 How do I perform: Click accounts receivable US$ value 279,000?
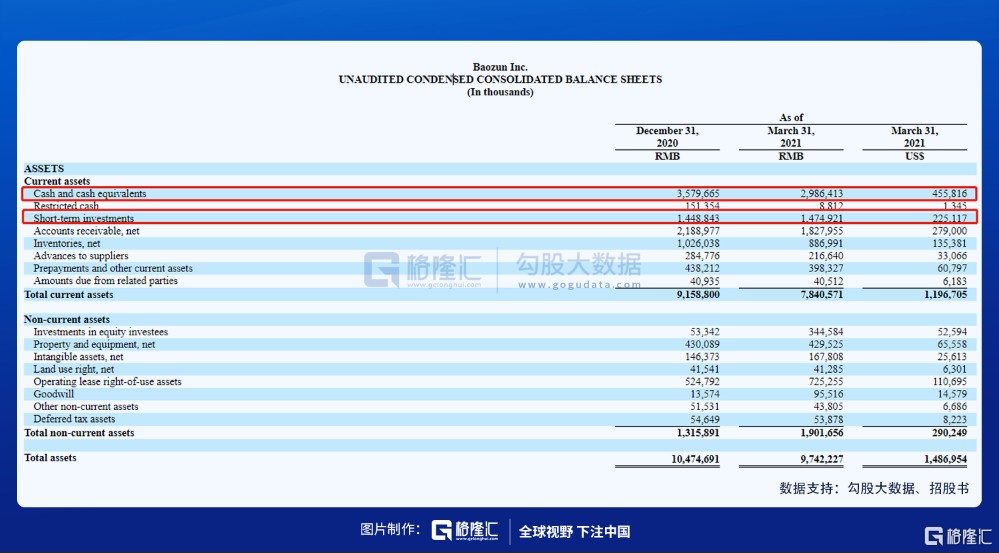949,231
